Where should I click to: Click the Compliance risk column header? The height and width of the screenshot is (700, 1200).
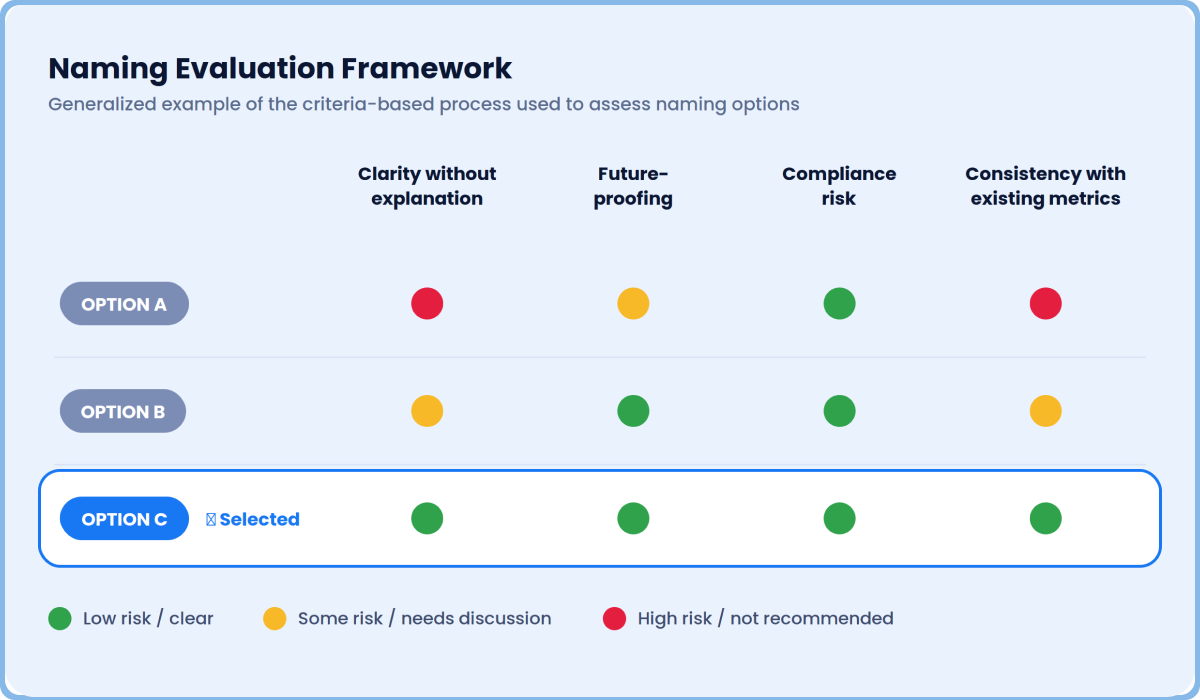pos(839,186)
